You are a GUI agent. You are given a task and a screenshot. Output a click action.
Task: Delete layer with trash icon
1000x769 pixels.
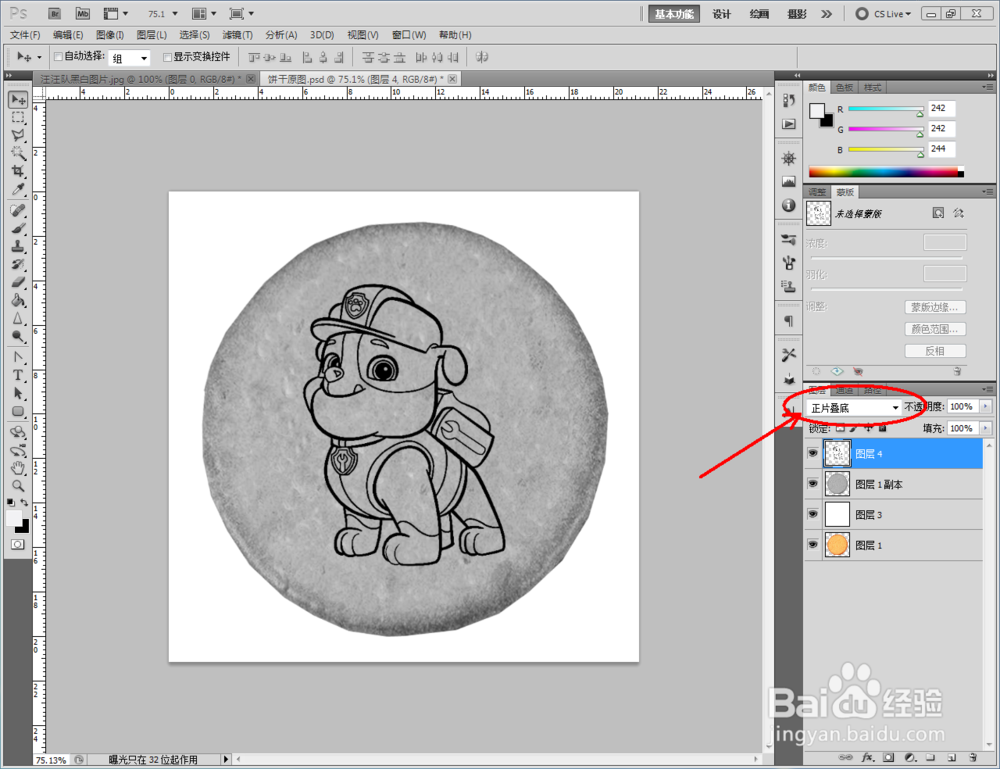point(973,758)
